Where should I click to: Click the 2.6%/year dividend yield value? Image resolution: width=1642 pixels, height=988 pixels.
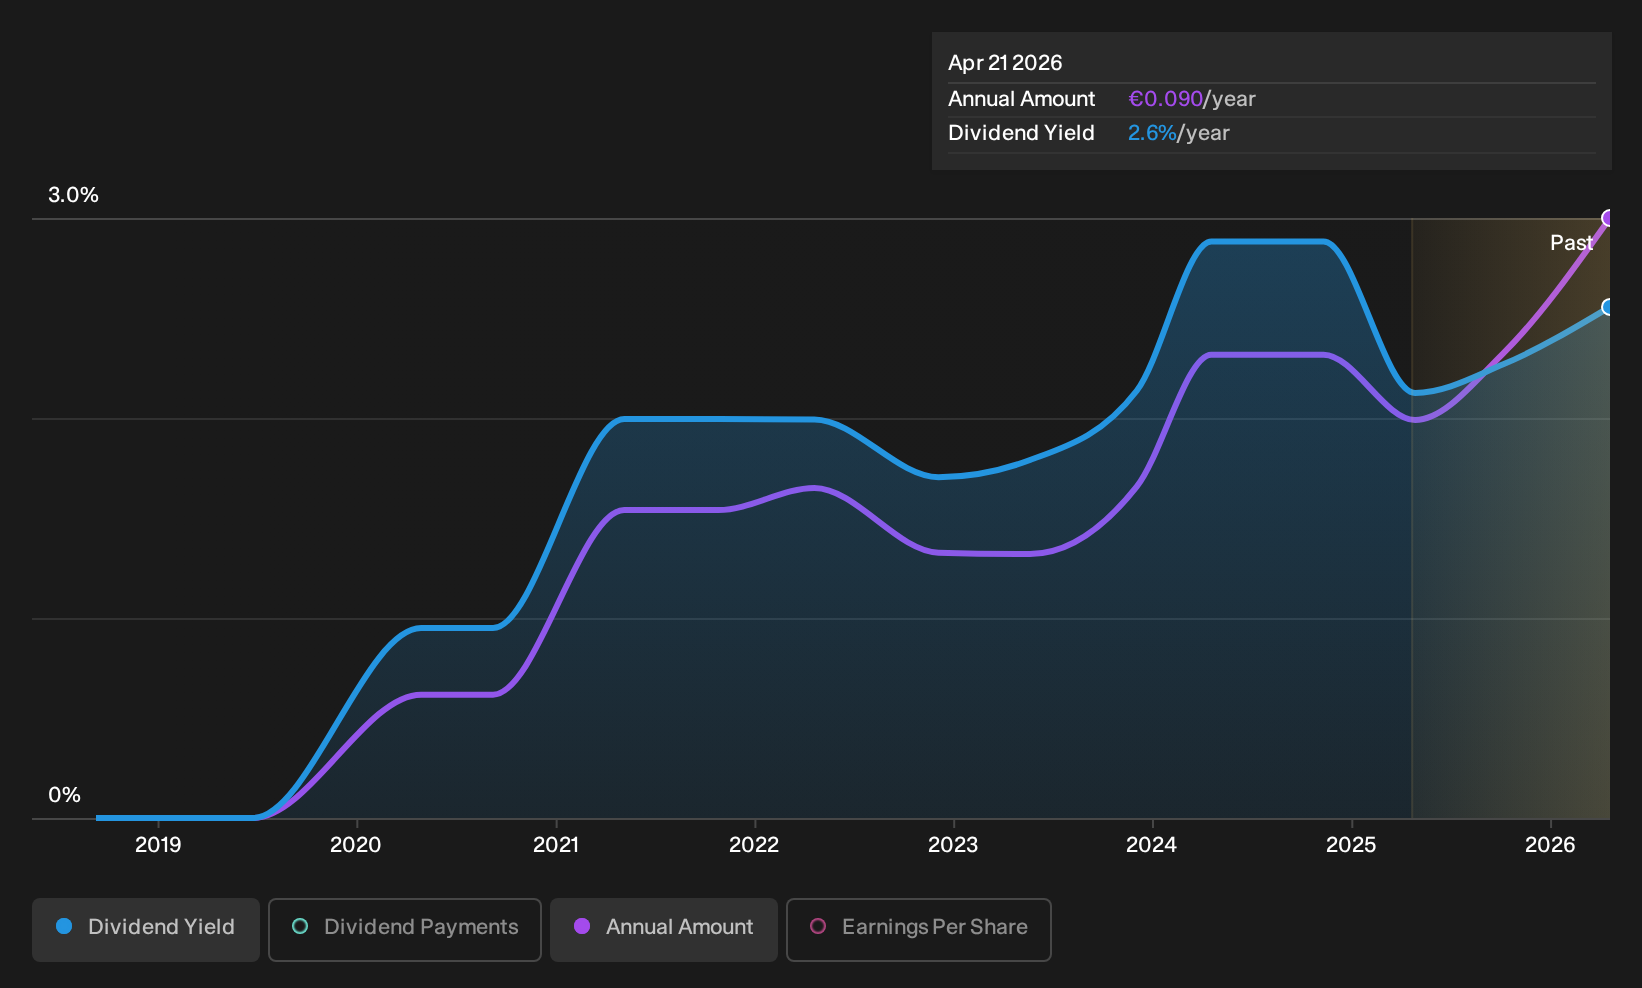tap(1179, 133)
